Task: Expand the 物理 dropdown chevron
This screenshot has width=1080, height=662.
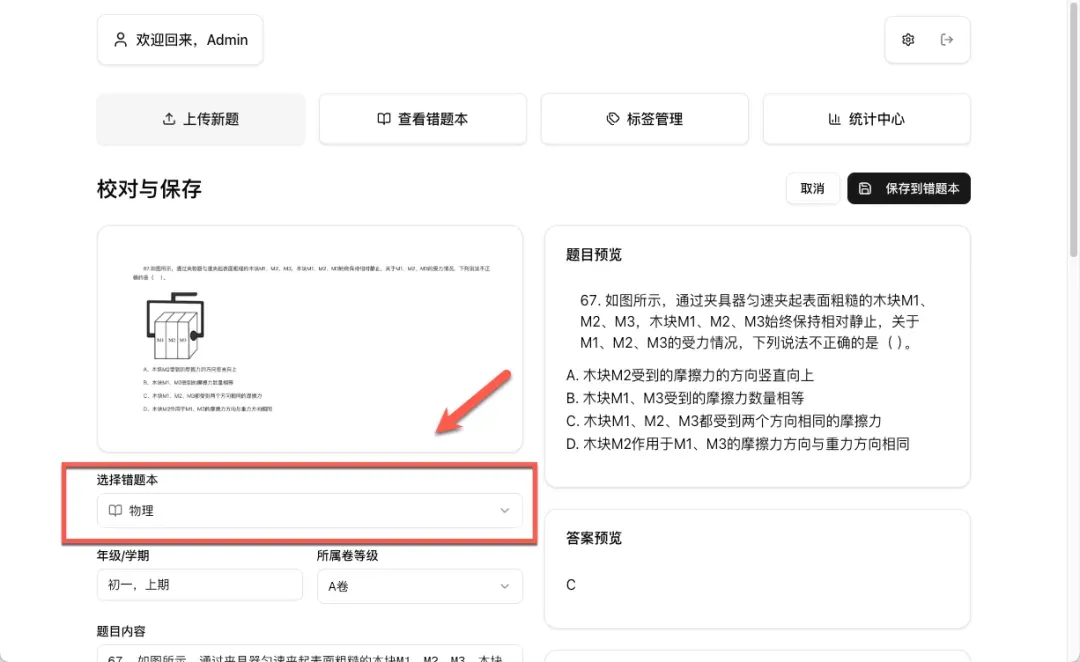Action: [x=504, y=510]
